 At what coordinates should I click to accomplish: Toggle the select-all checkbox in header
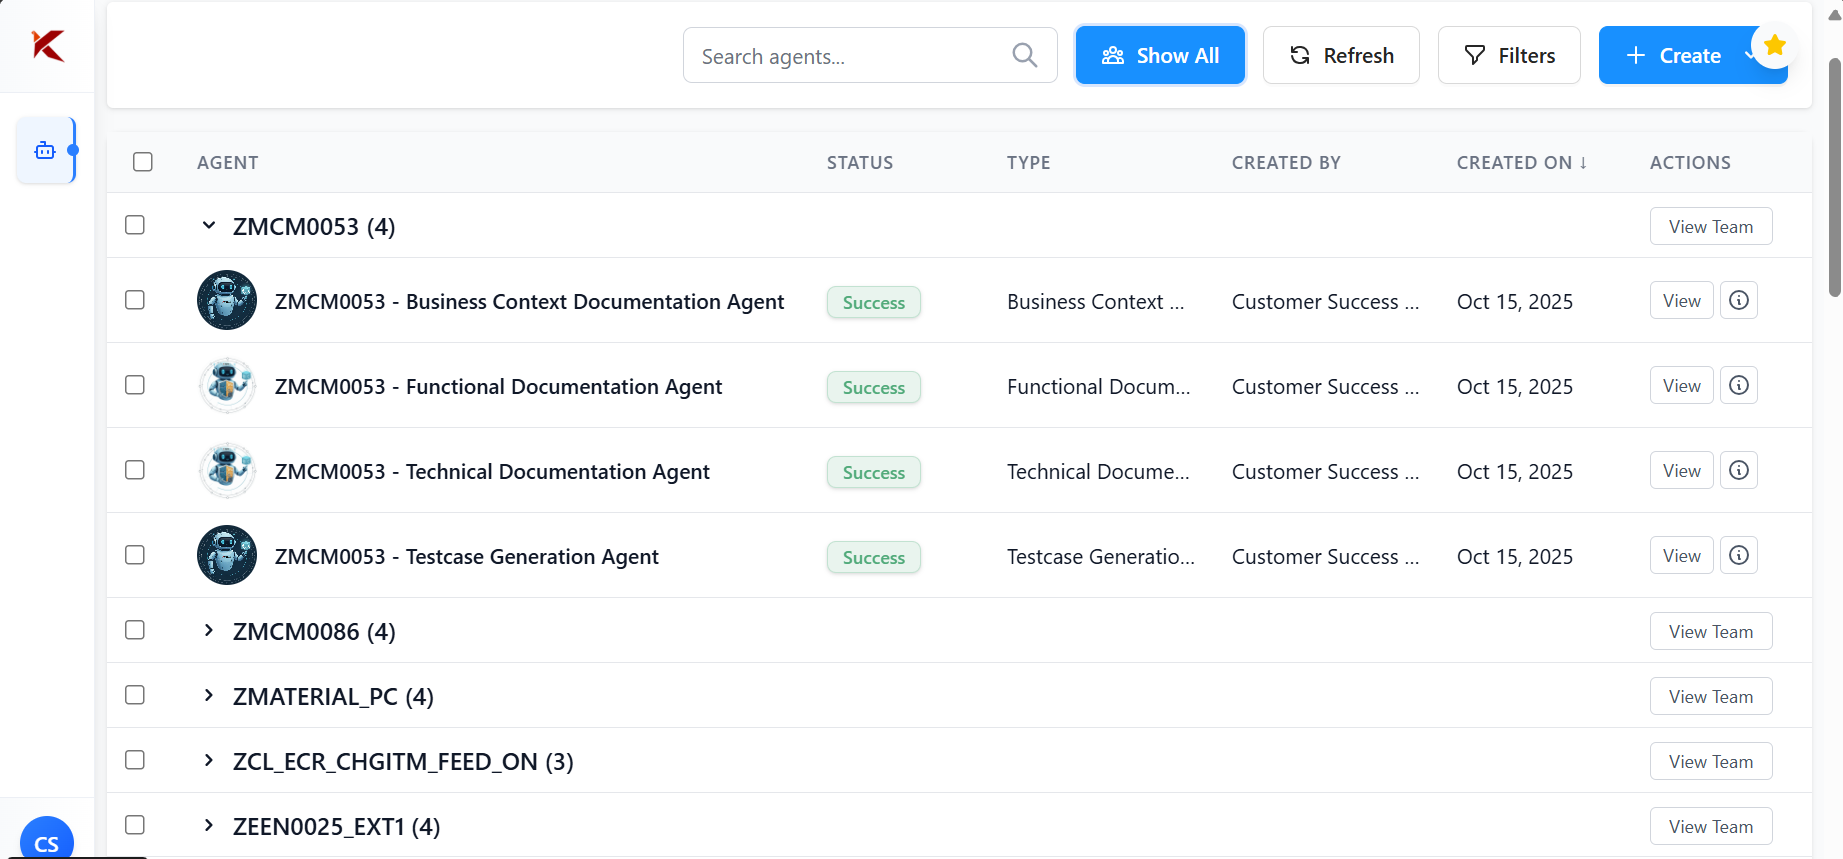(x=143, y=162)
